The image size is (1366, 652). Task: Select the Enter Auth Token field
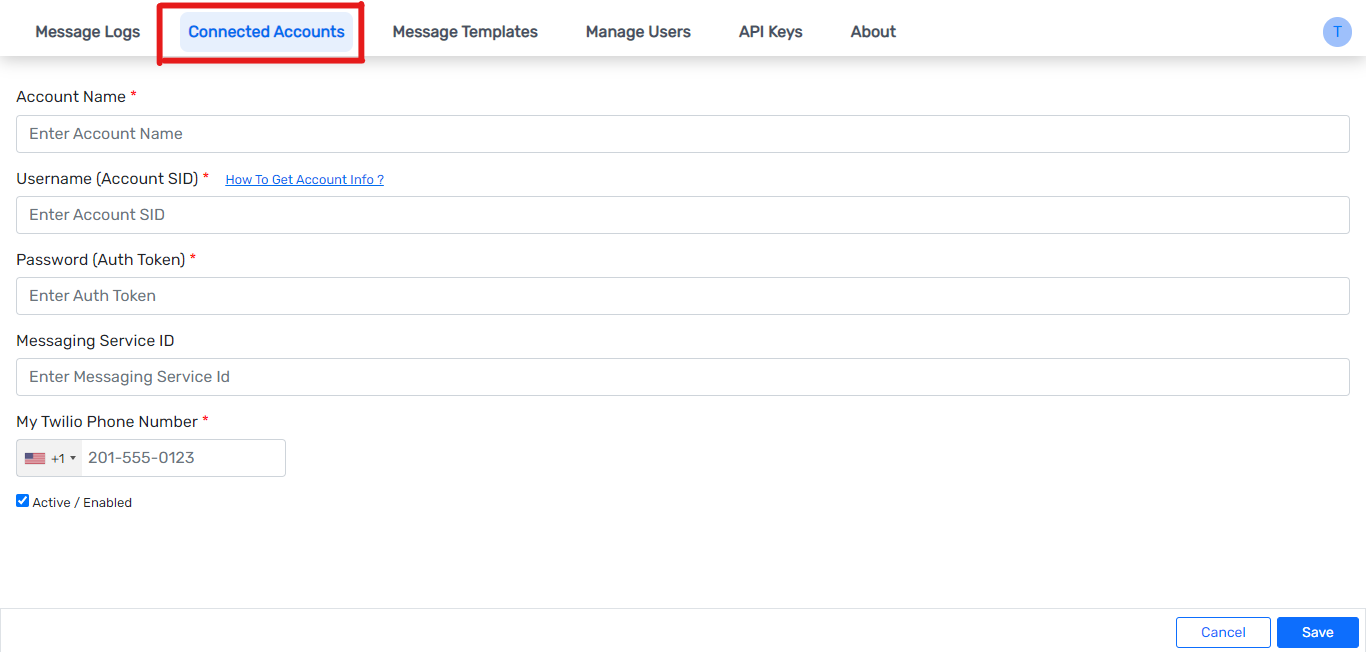pos(683,296)
